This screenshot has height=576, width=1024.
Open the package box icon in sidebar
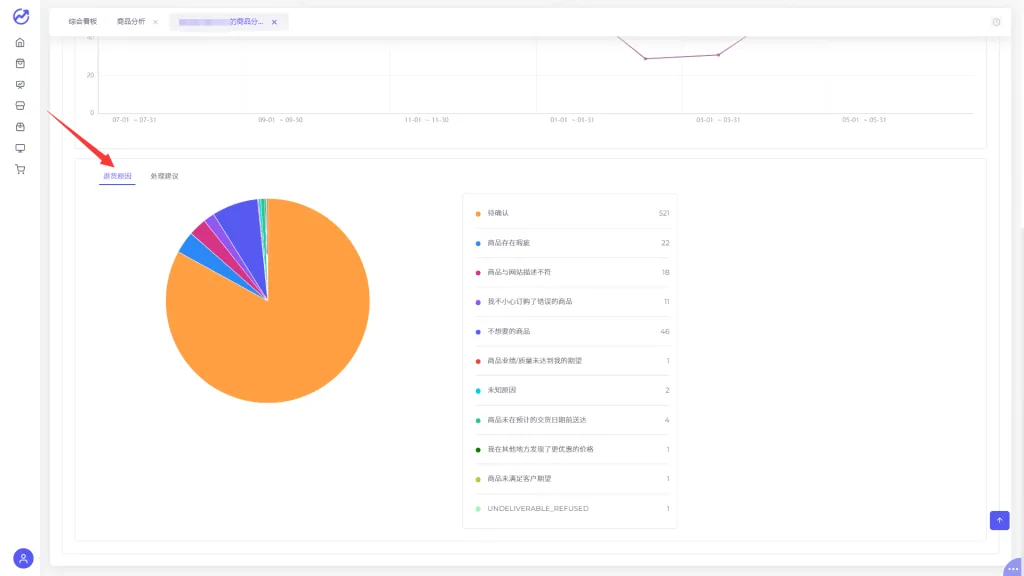point(20,127)
